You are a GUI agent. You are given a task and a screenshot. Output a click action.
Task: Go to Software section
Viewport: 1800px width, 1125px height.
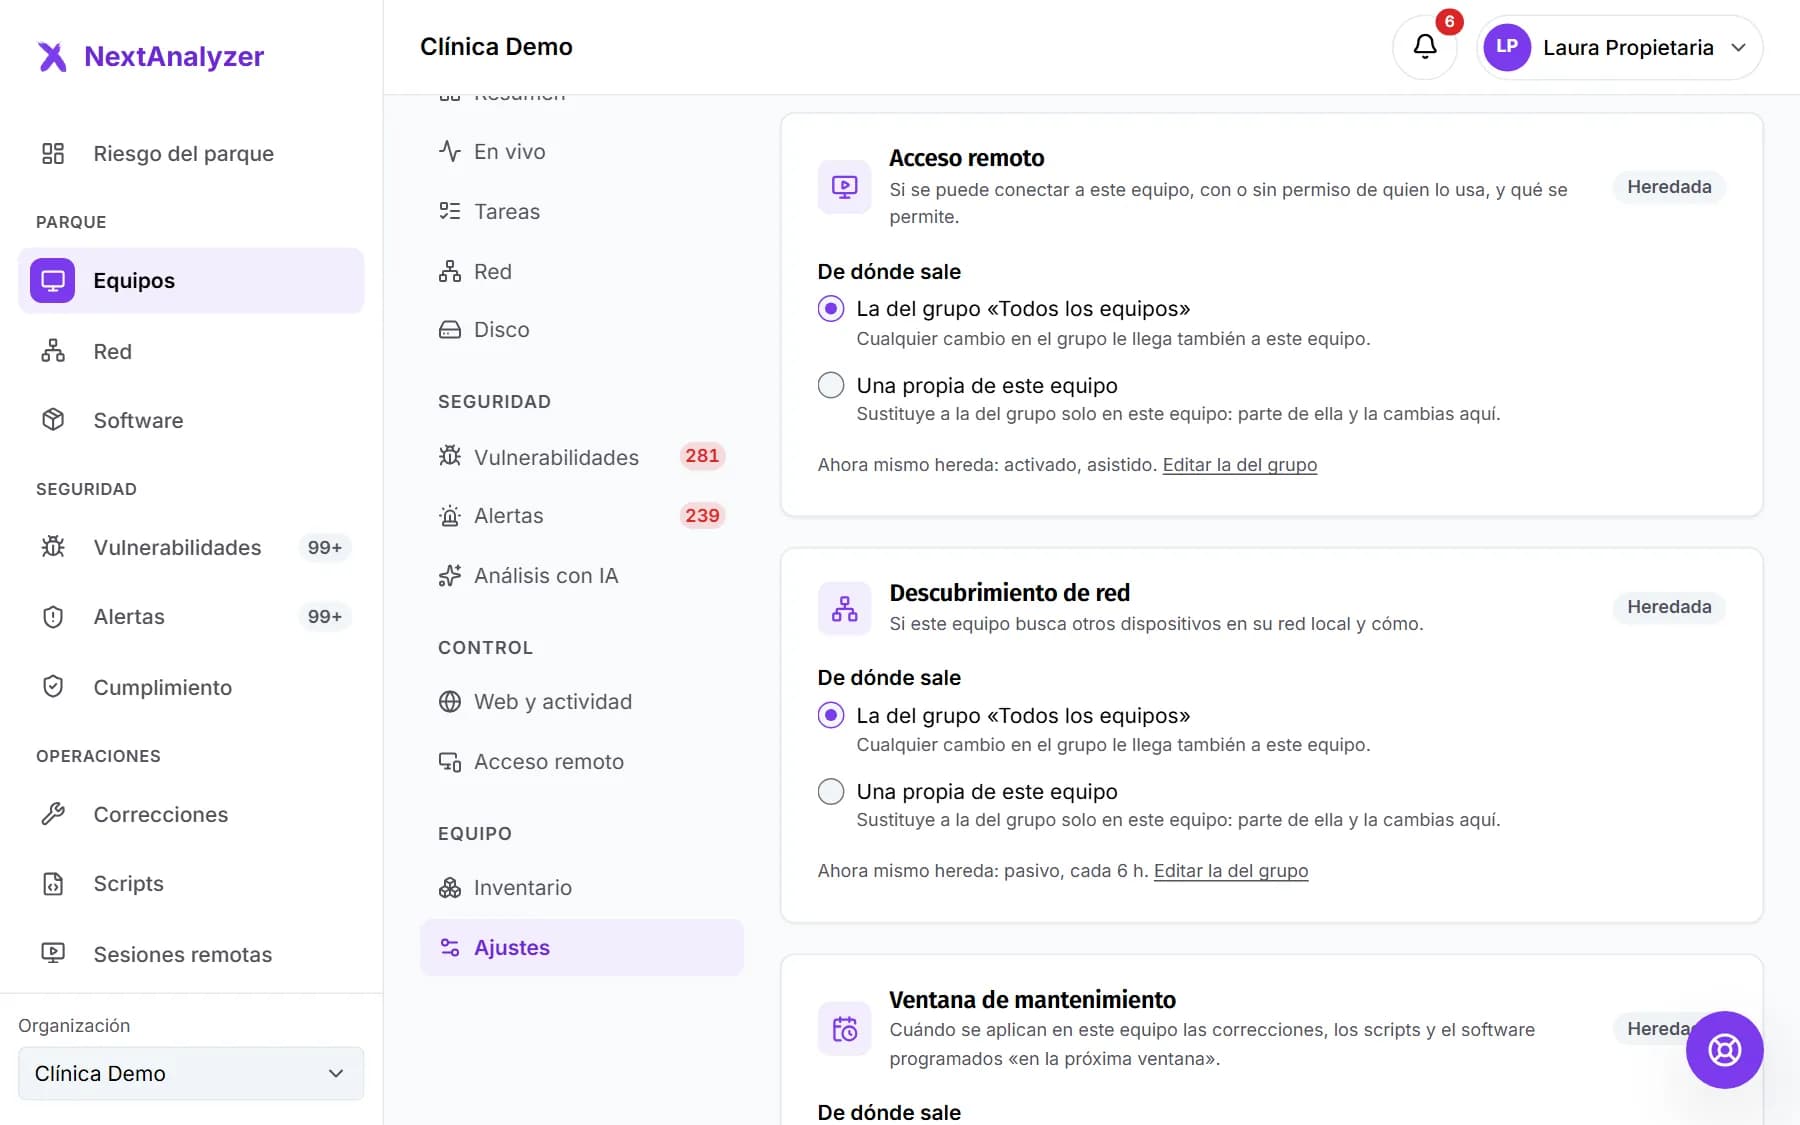click(191, 420)
